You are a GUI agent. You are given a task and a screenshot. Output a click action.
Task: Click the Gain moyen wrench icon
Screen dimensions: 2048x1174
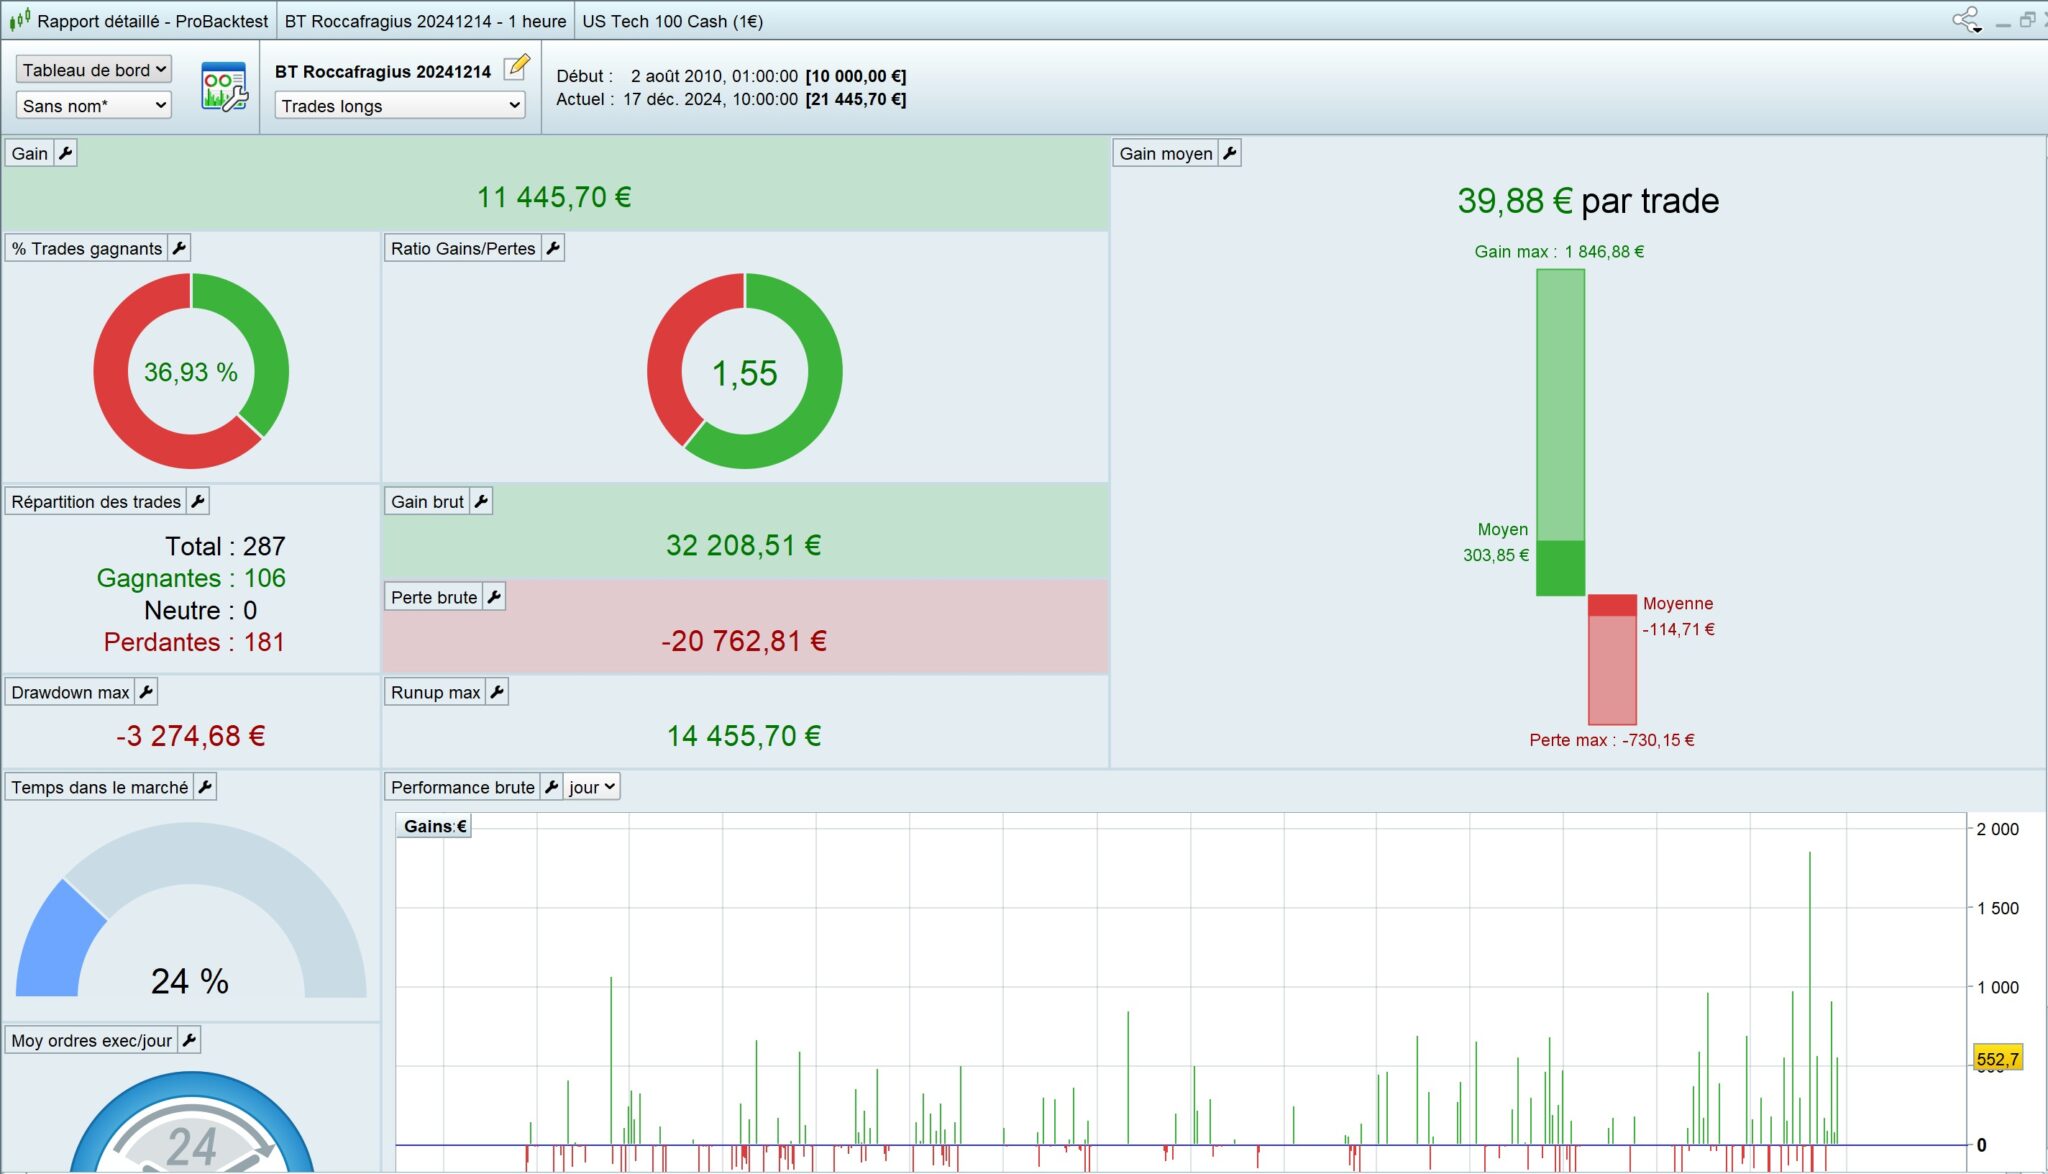click(1230, 153)
